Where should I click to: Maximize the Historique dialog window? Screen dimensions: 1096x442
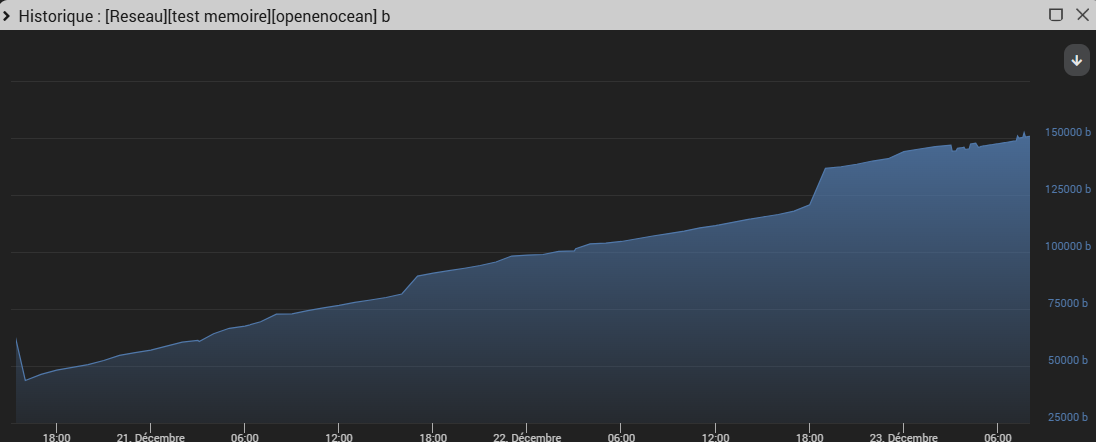click(1056, 15)
